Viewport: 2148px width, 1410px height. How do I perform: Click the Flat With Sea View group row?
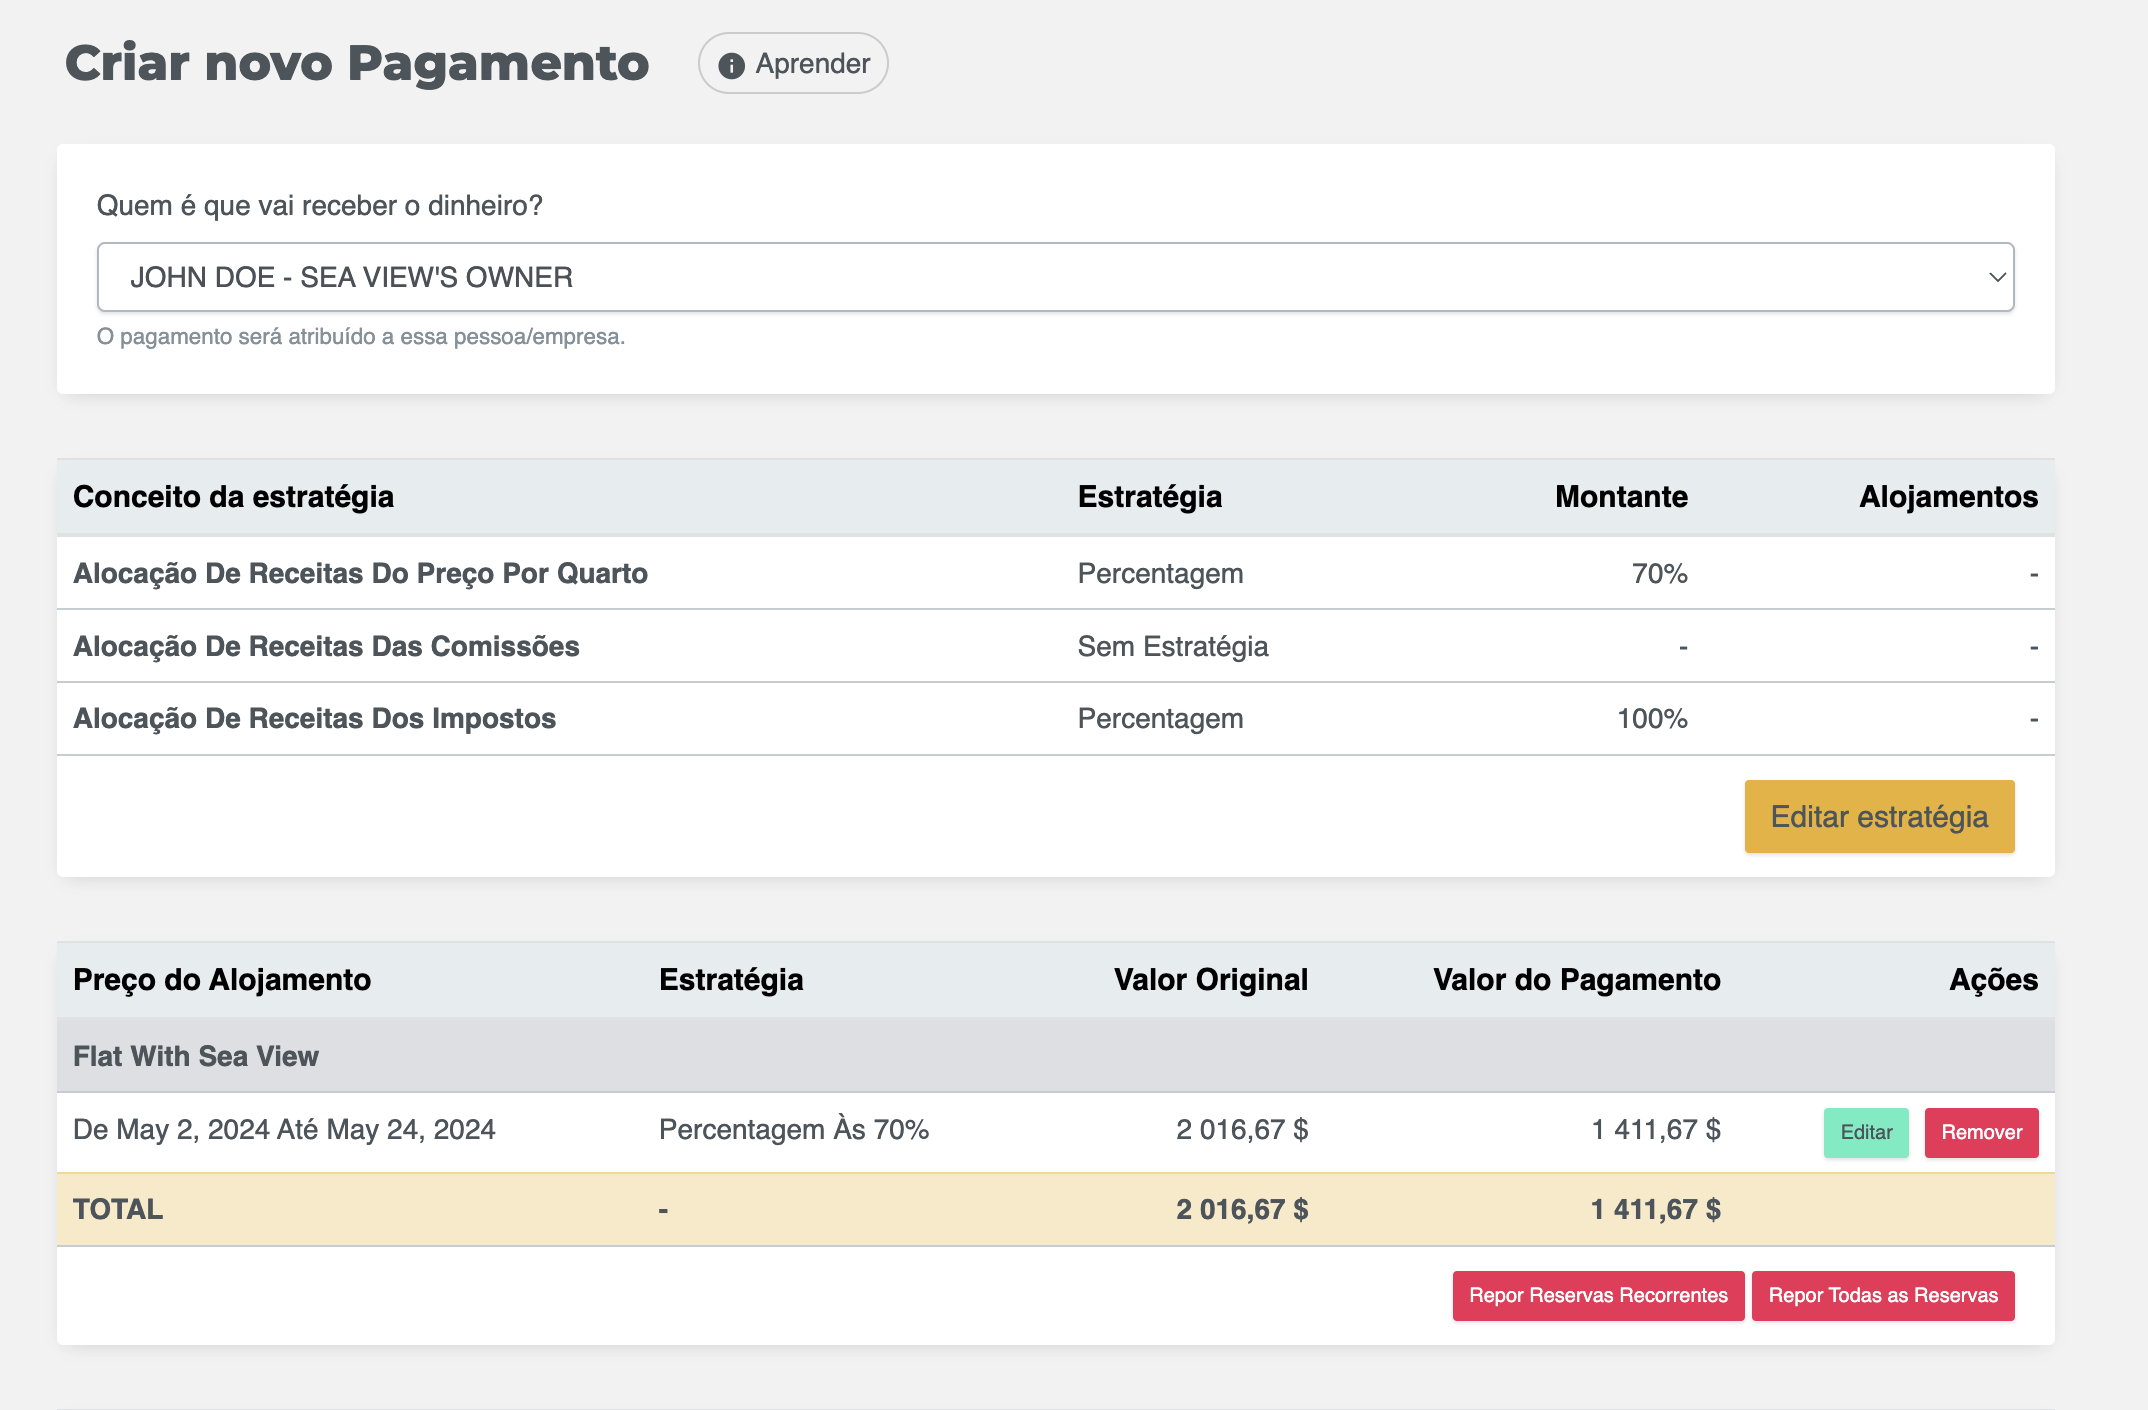(196, 1056)
